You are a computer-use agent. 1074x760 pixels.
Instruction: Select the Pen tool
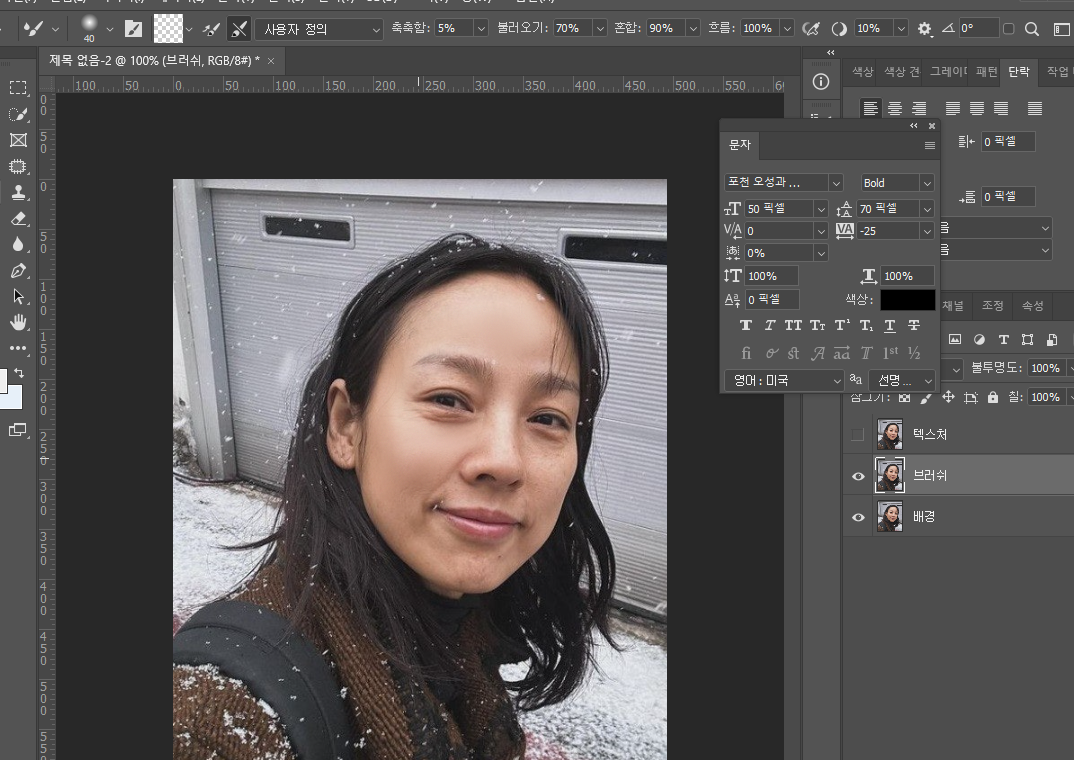pyautogui.click(x=20, y=271)
